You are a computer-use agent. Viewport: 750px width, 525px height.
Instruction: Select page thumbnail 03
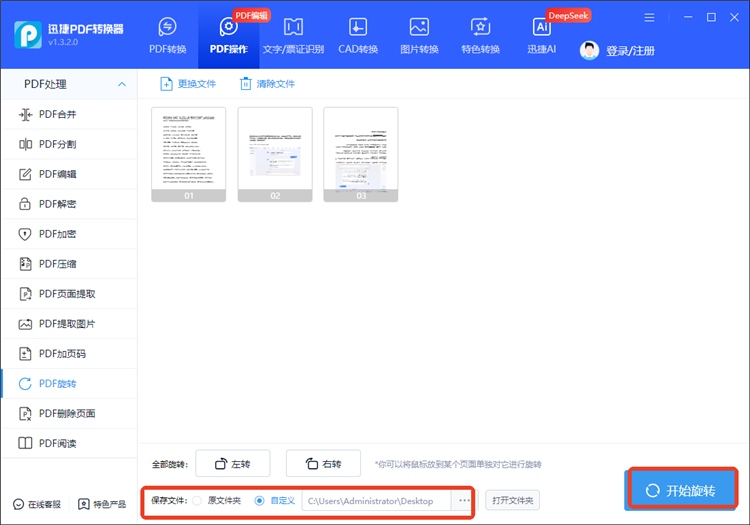point(361,154)
